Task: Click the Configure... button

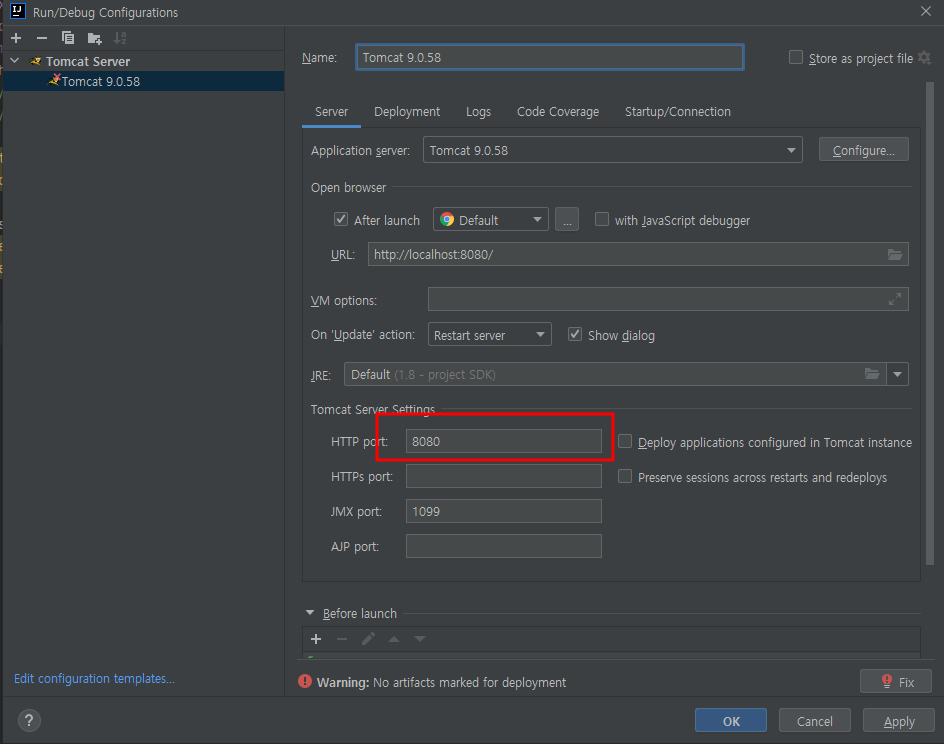Action: pos(863,150)
